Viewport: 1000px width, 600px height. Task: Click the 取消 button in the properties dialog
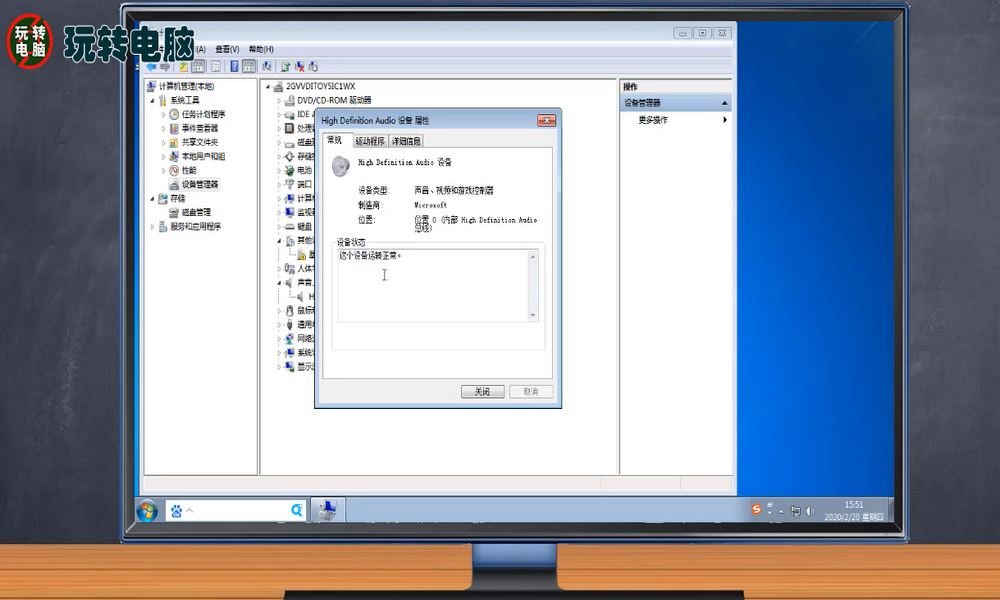[x=531, y=391]
